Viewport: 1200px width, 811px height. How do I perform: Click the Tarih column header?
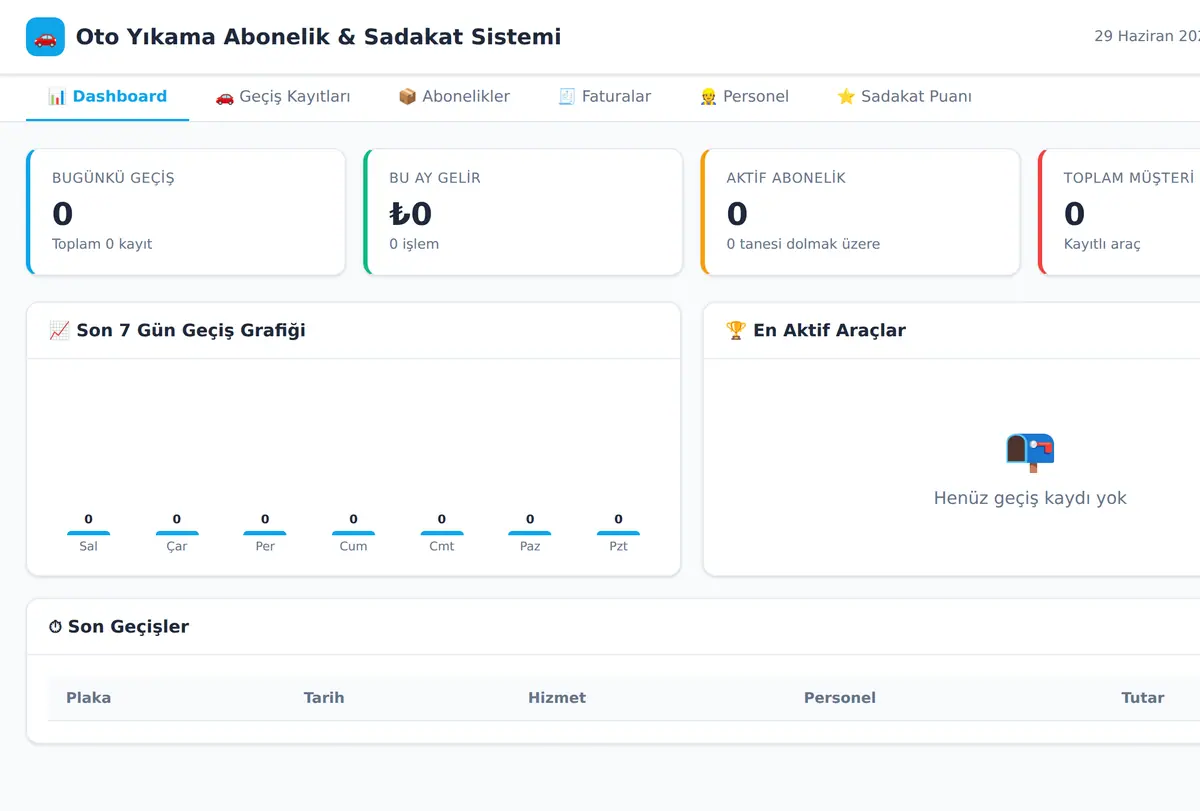pos(324,698)
